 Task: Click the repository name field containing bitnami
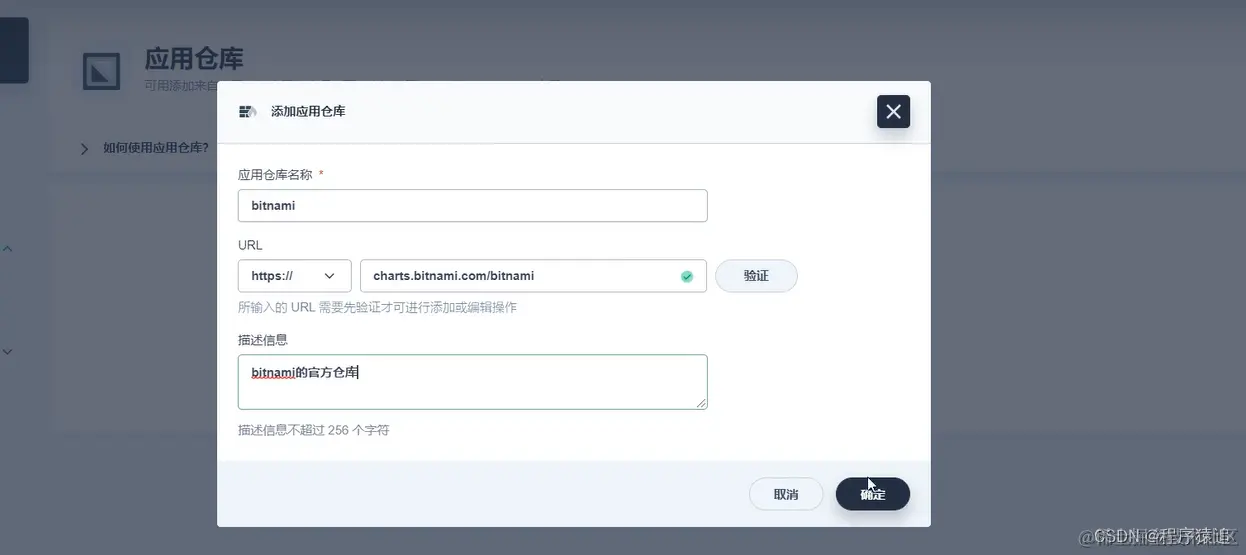click(x=472, y=206)
